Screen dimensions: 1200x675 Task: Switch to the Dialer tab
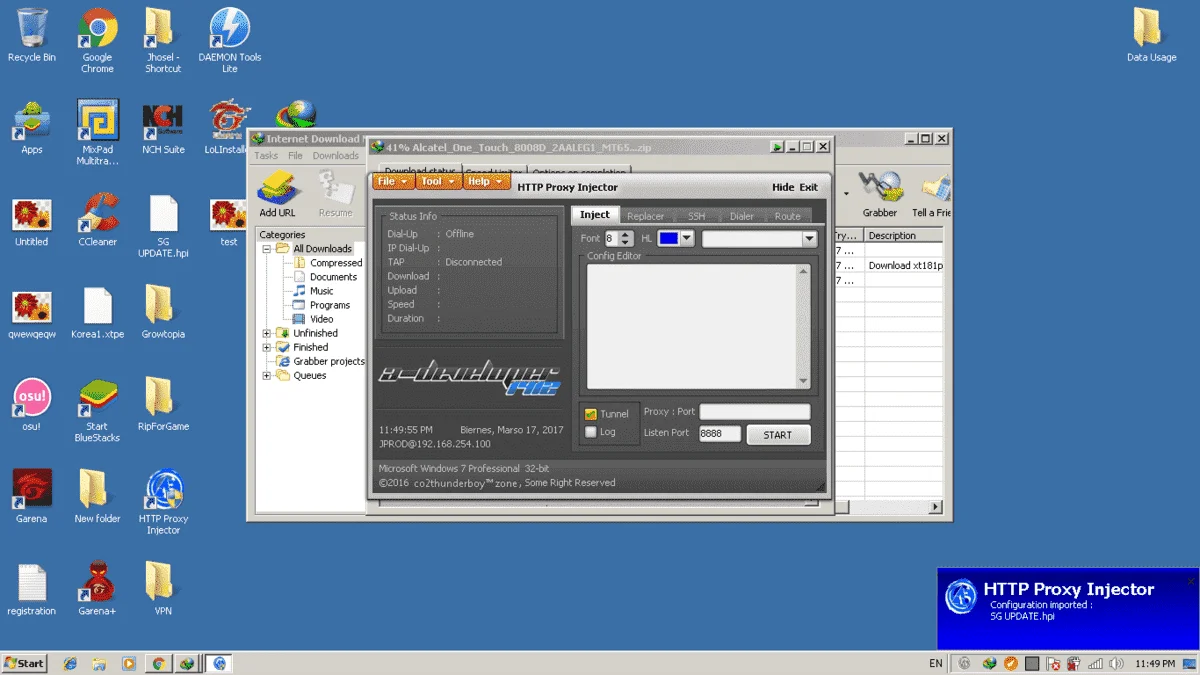click(742, 216)
